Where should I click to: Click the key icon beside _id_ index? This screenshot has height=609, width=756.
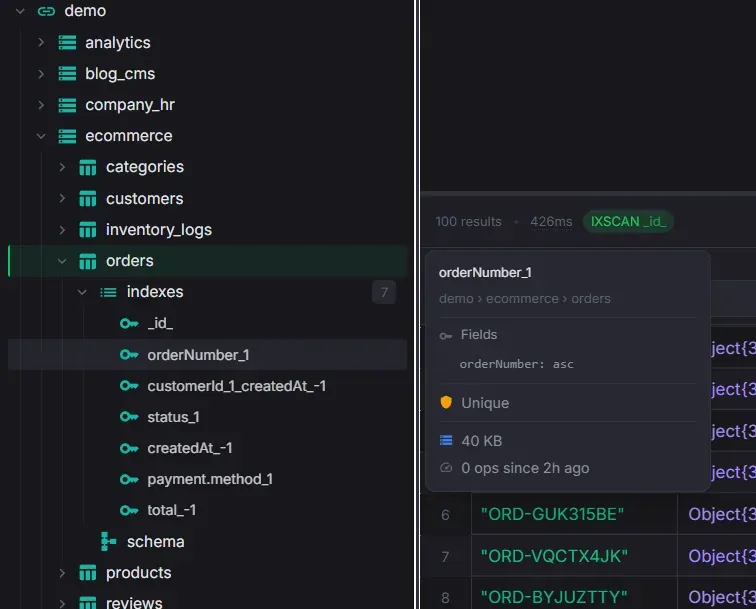click(x=129, y=323)
